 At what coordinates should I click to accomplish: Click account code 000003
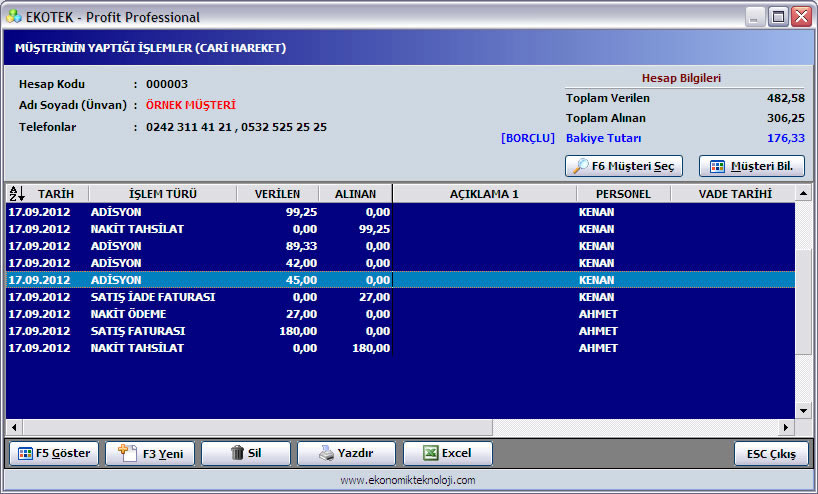click(167, 84)
